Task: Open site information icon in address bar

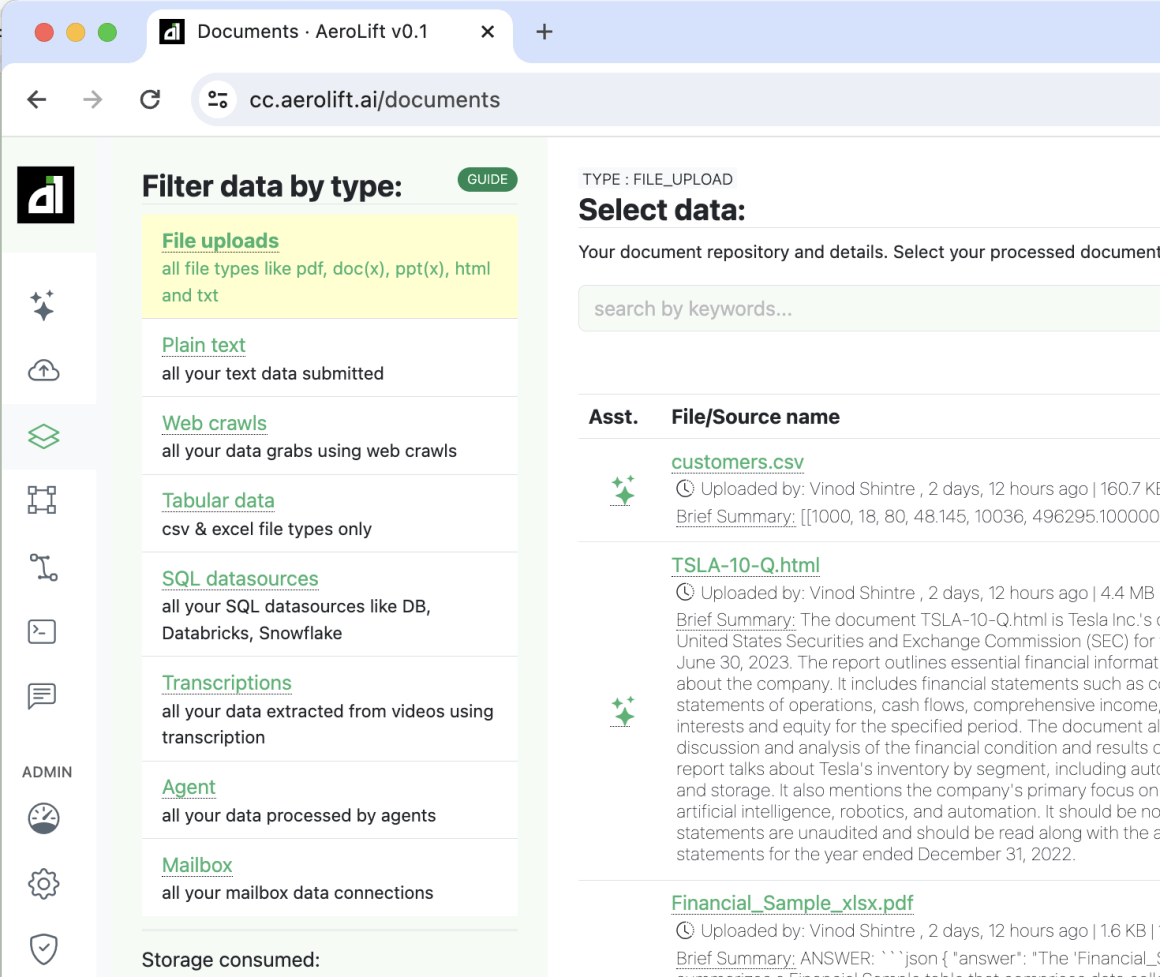Action: click(x=218, y=99)
